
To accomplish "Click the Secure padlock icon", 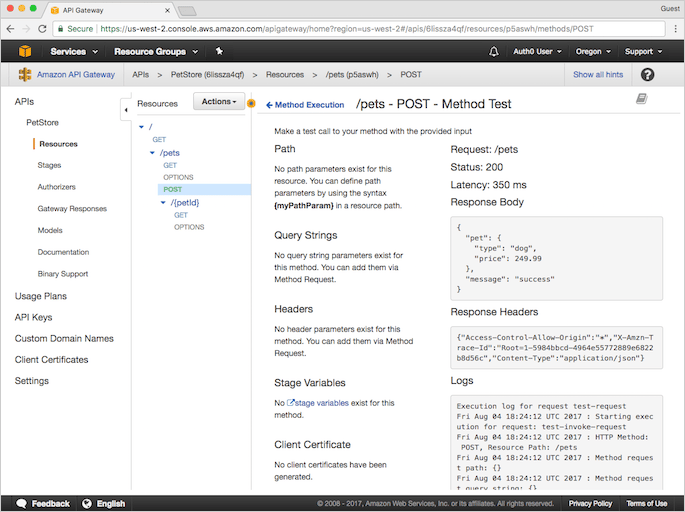I will coord(61,29).
